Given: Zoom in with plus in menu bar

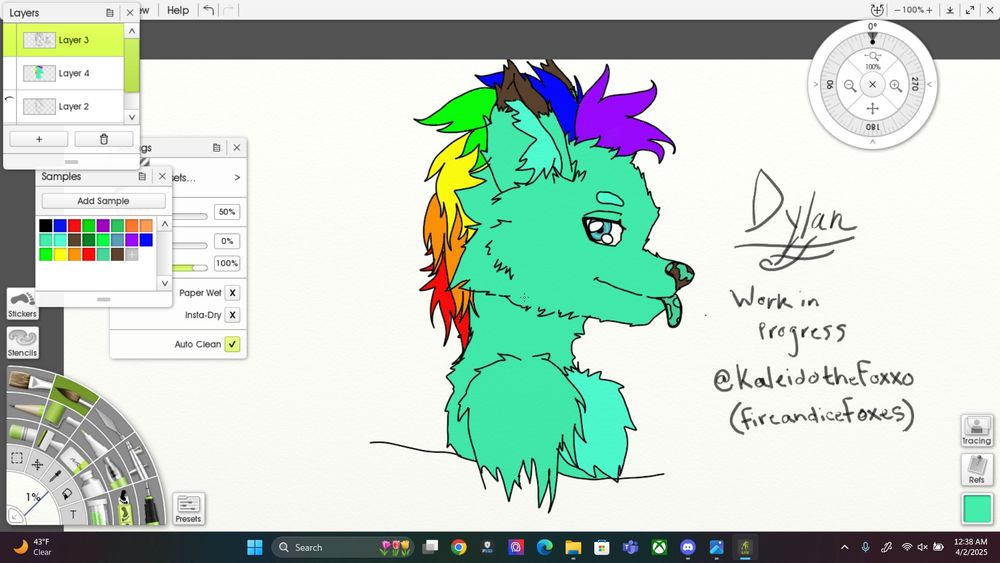Looking at the screenshot, I should point(929,10).
